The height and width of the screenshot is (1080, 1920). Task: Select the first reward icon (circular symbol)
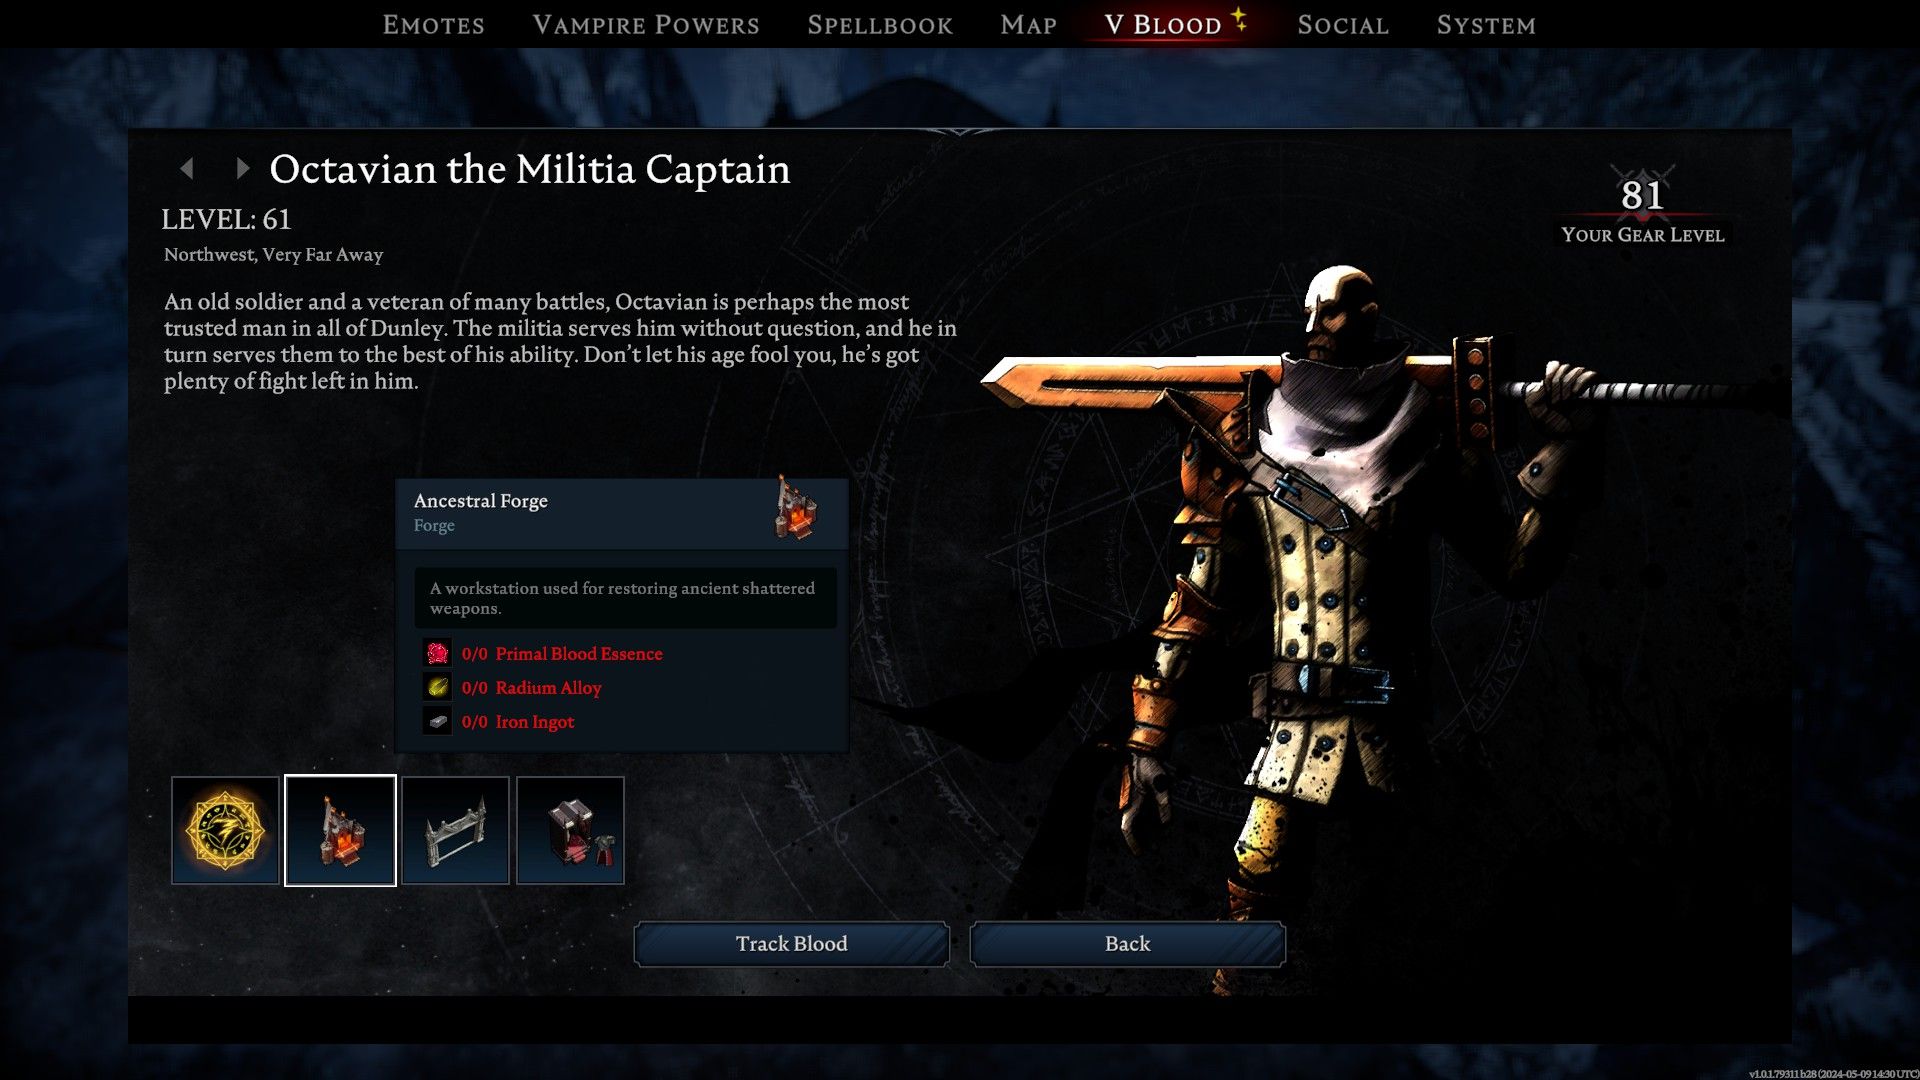pos(223,829)
